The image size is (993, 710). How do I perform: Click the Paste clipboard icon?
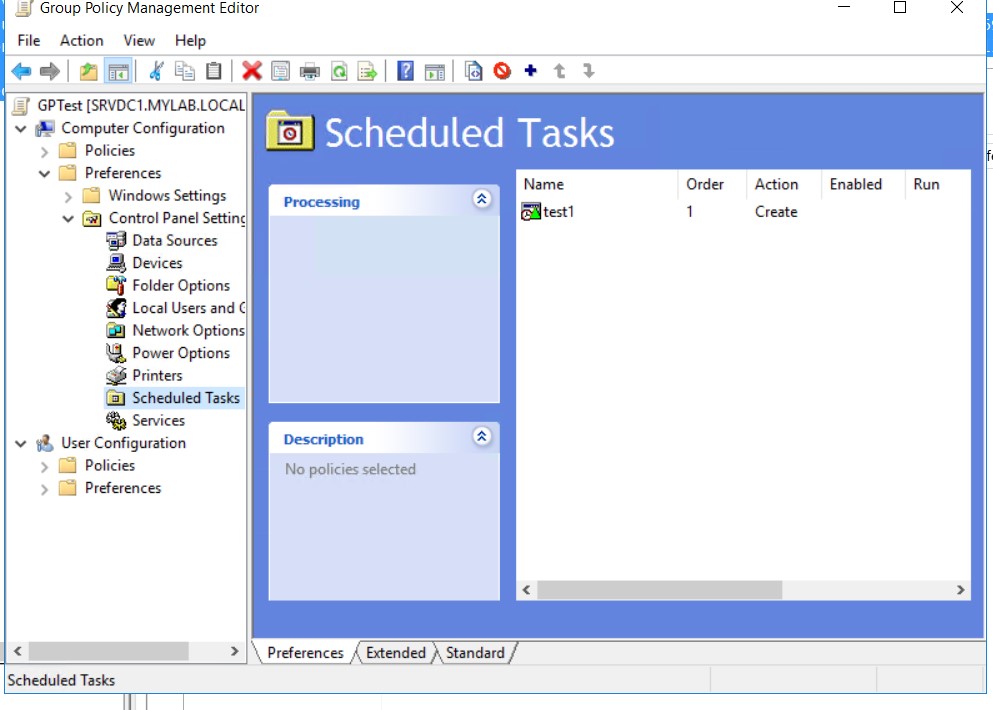pos(214,71)
